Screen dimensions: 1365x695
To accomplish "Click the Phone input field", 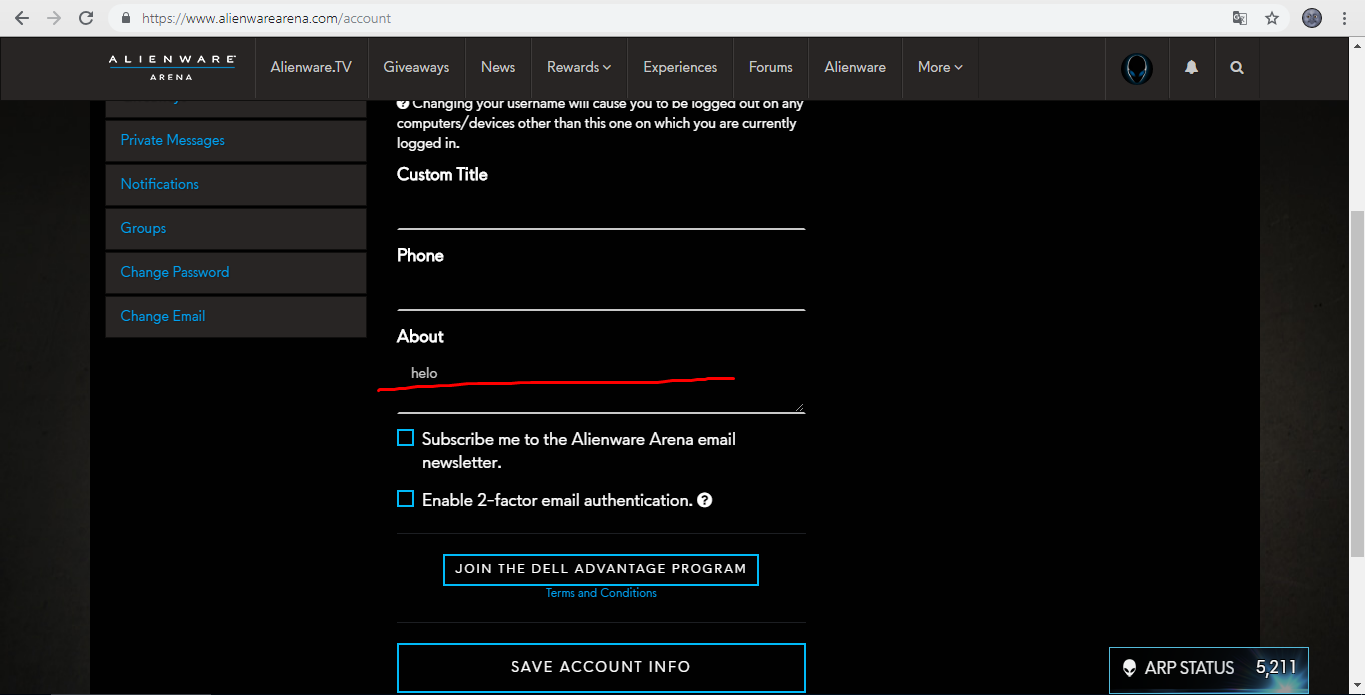I will coord(601,292).
